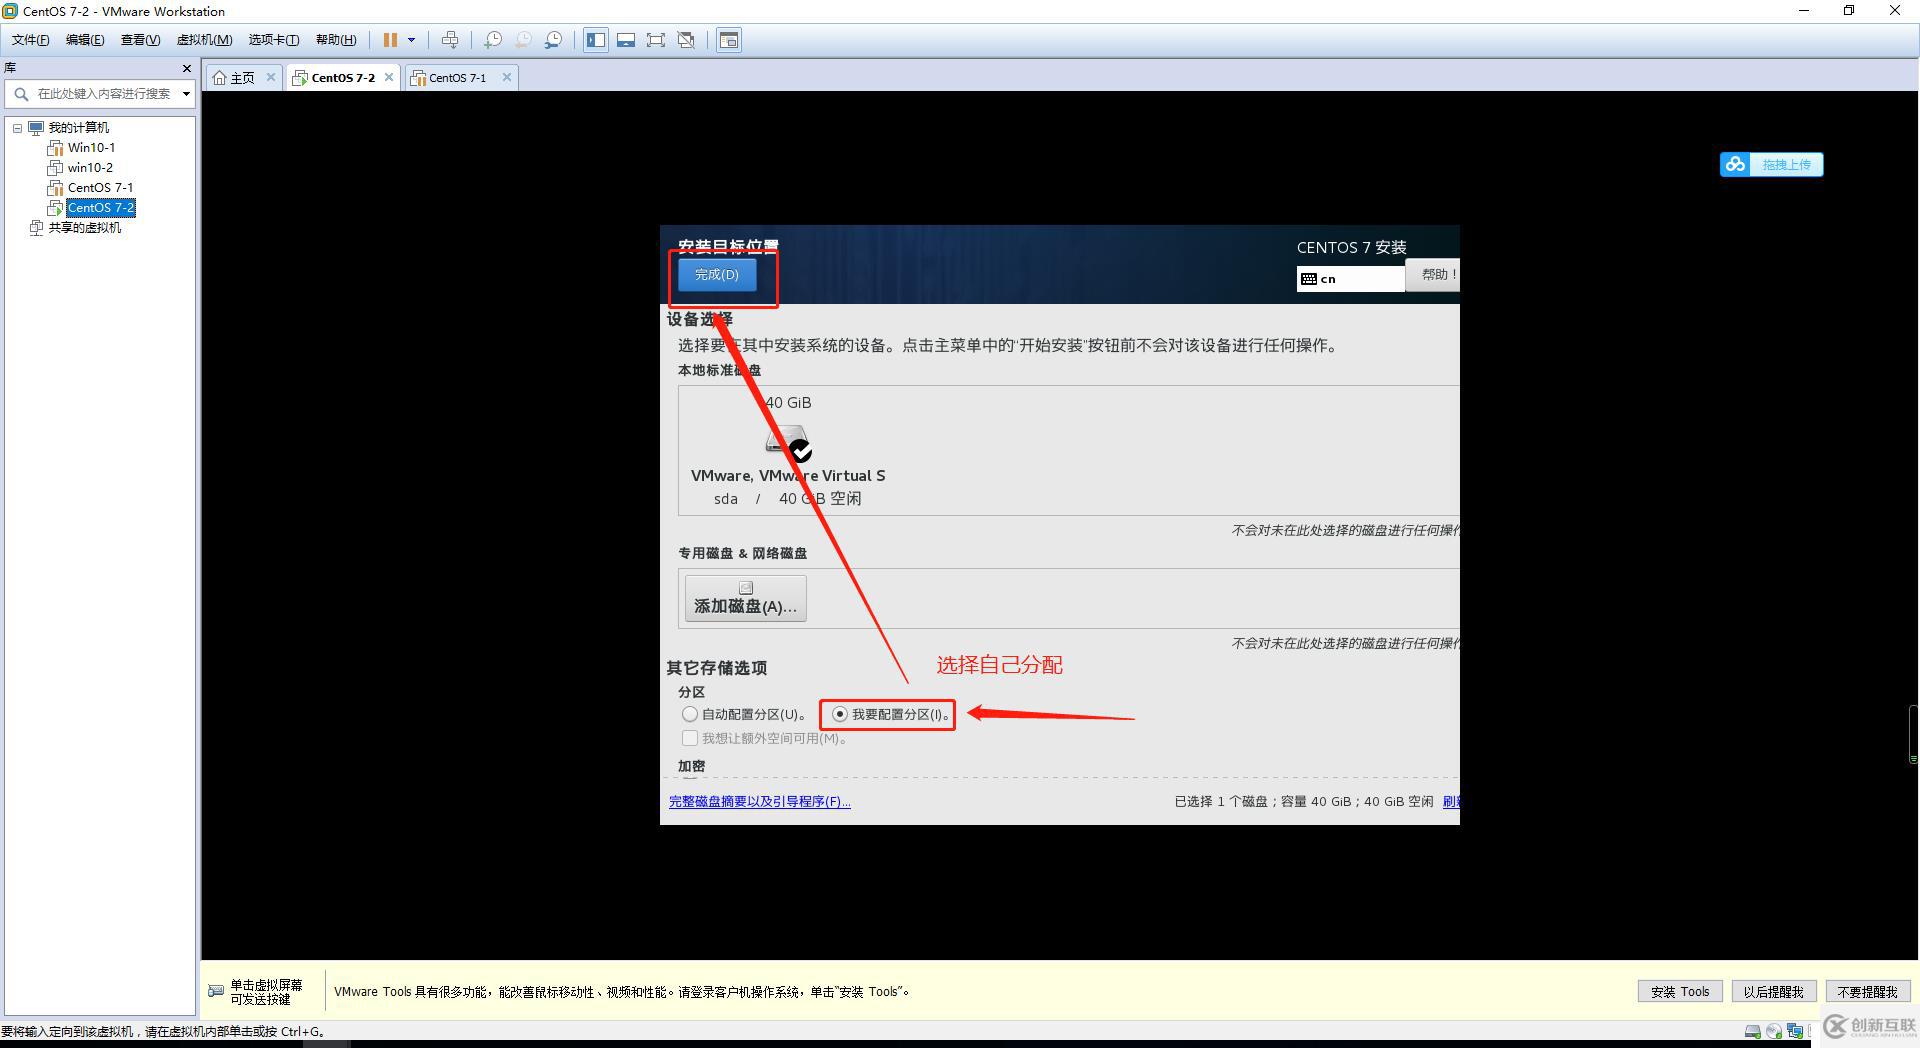Switch to Unity mode icon
The height and width of the screenshot is (1048, 1920).
coord(686,40)
